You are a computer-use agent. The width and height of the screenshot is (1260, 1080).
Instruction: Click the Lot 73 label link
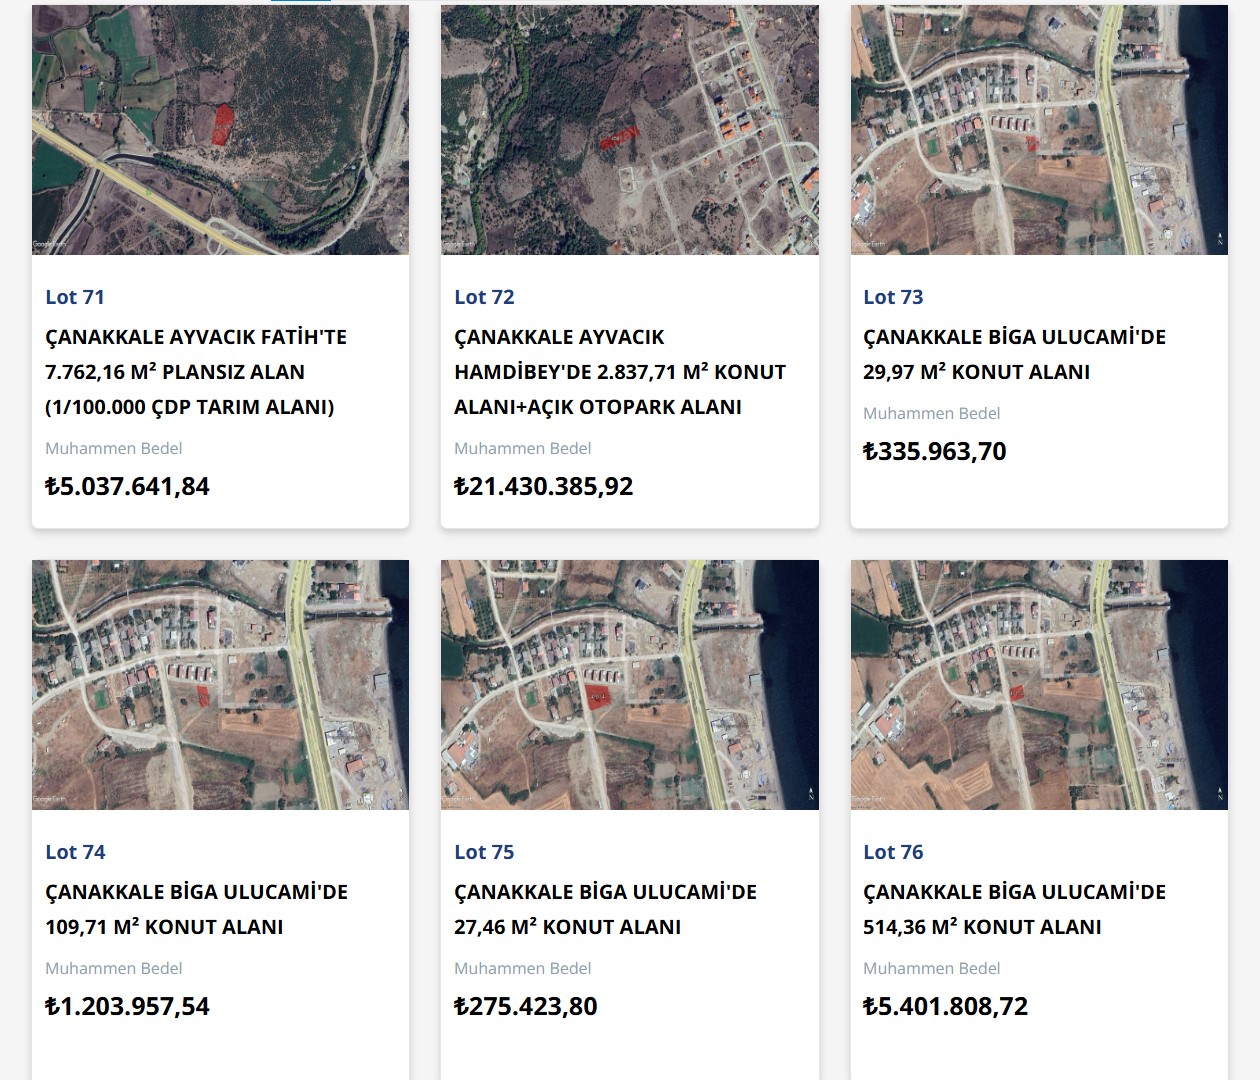(x=893, y=297)
